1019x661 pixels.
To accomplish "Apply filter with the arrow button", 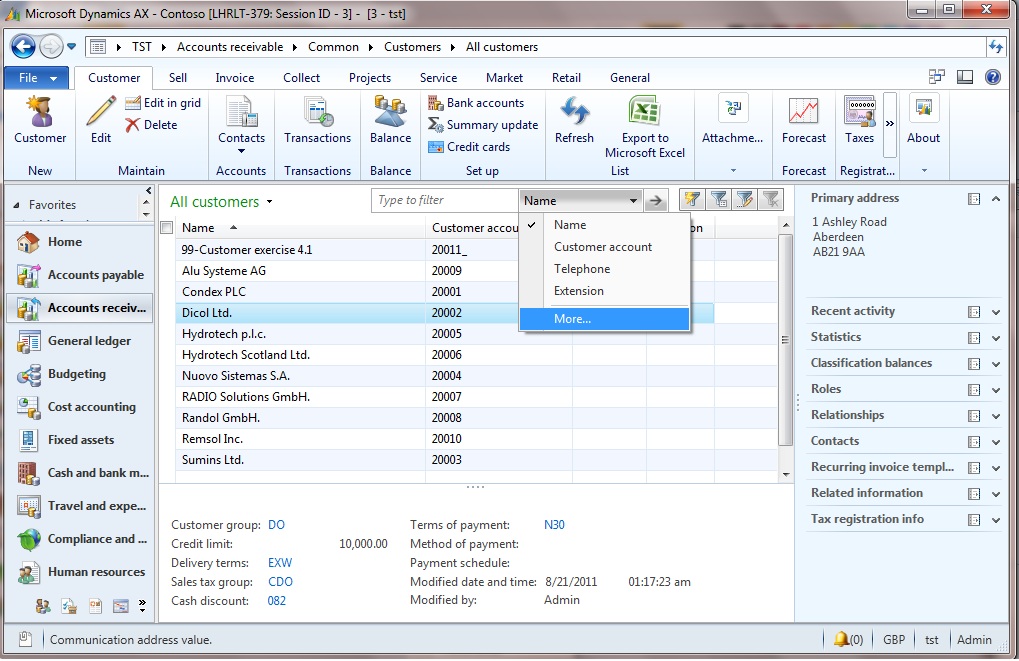I will [x=656, y=201].
